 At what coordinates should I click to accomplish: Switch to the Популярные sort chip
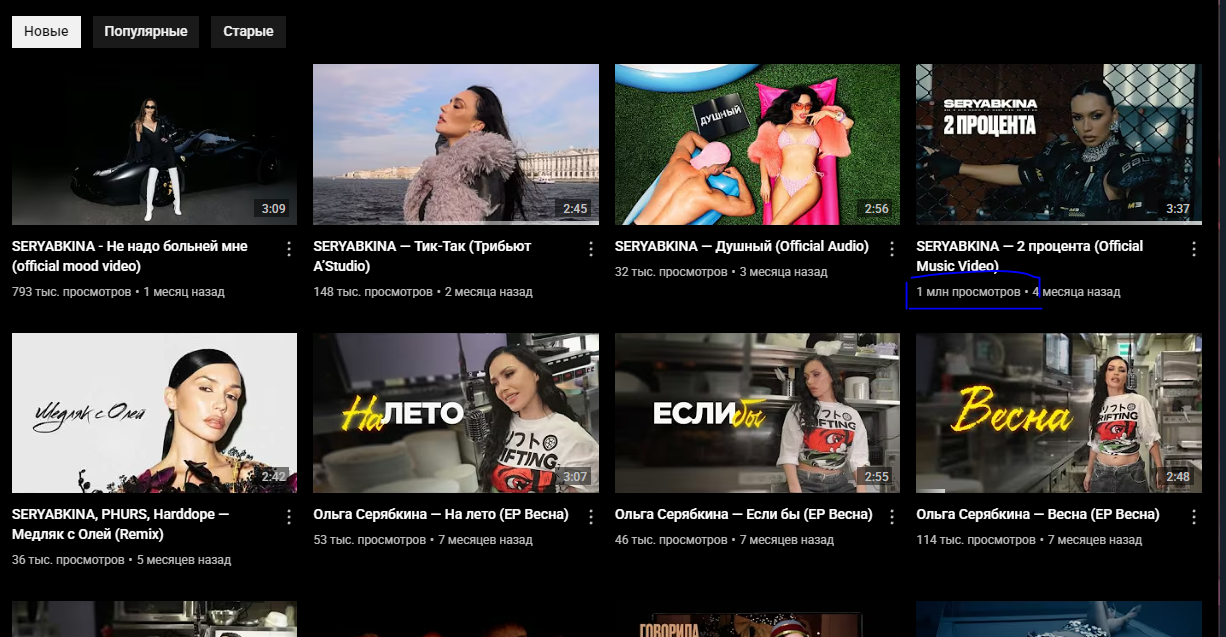point(146,32)
